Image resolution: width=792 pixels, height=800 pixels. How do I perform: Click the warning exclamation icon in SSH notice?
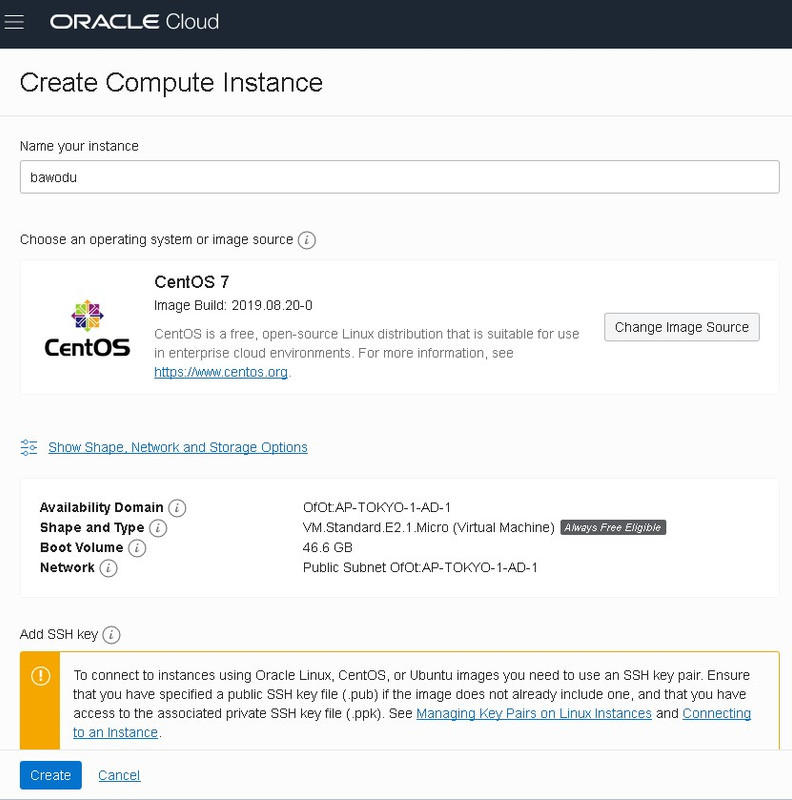point(40,676)
